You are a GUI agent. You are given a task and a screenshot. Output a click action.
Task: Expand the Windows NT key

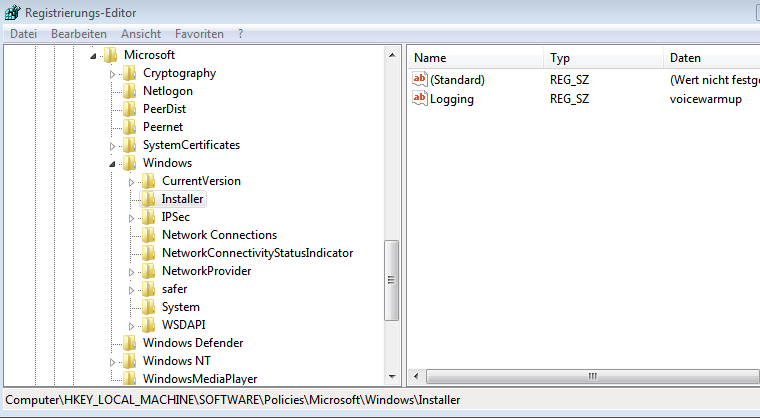(x=112, y=362)
